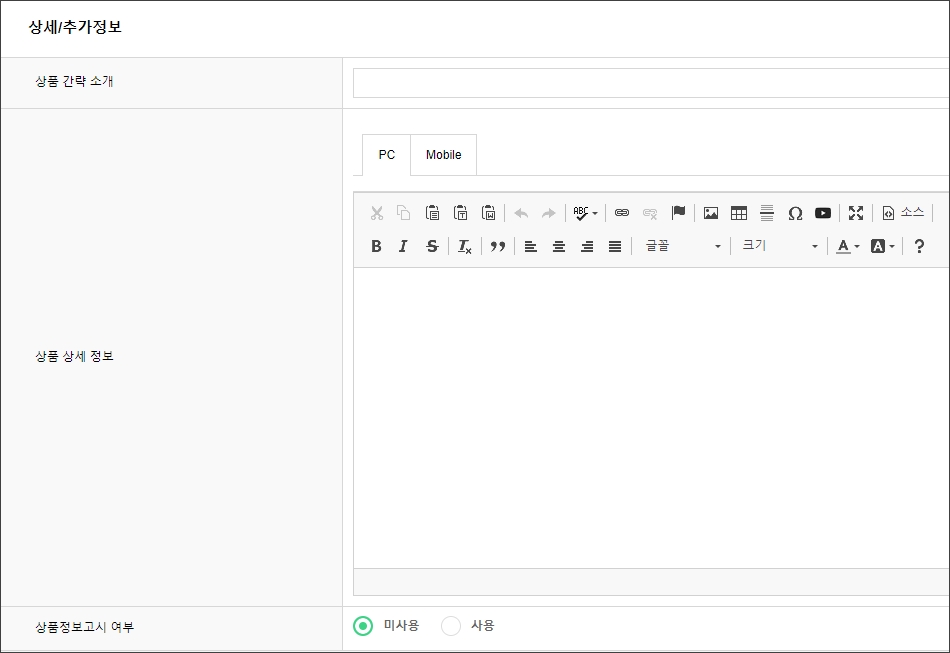Insert a table into the editor
The image size is (950, 653).
(x=739, y=213)
